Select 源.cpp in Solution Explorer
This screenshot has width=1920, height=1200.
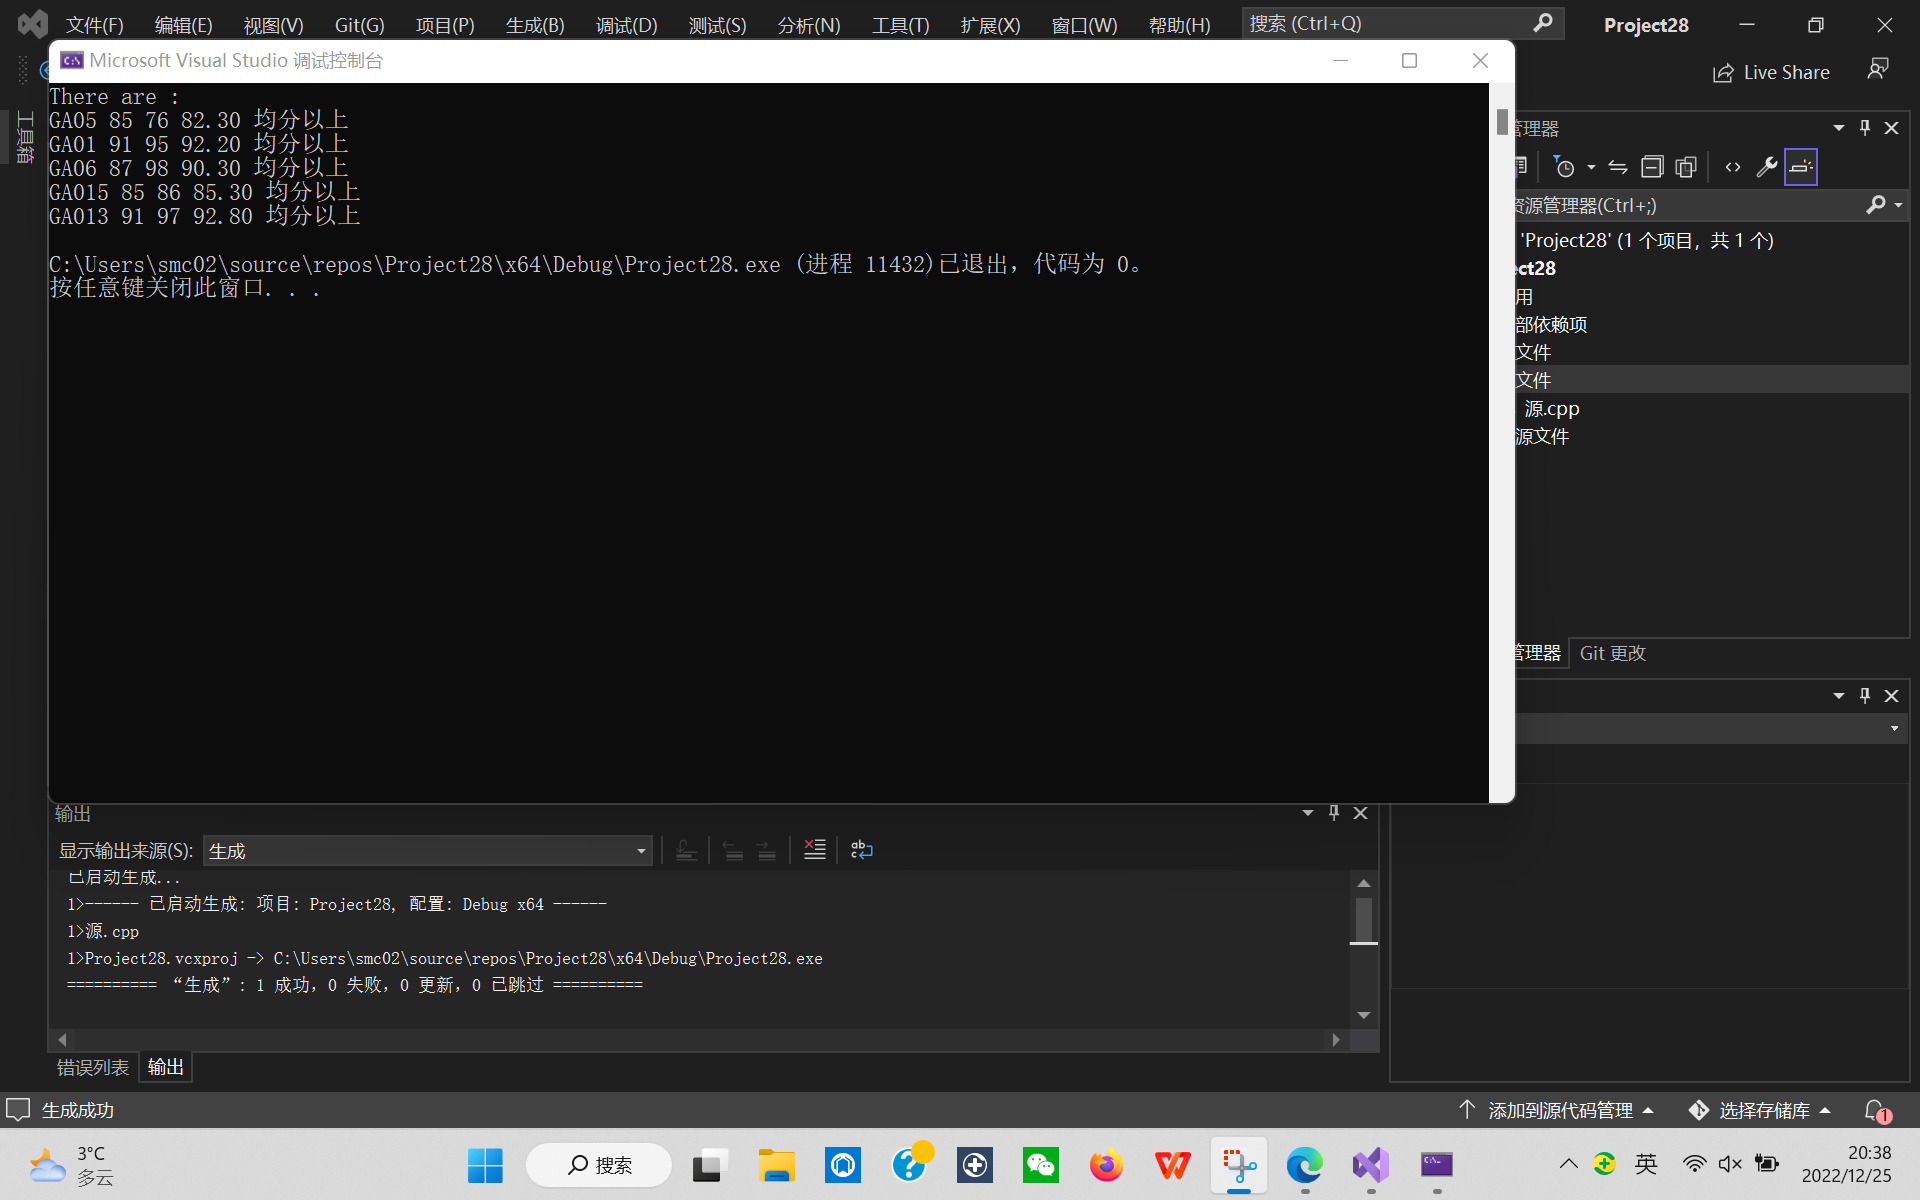pos(1551,408)
